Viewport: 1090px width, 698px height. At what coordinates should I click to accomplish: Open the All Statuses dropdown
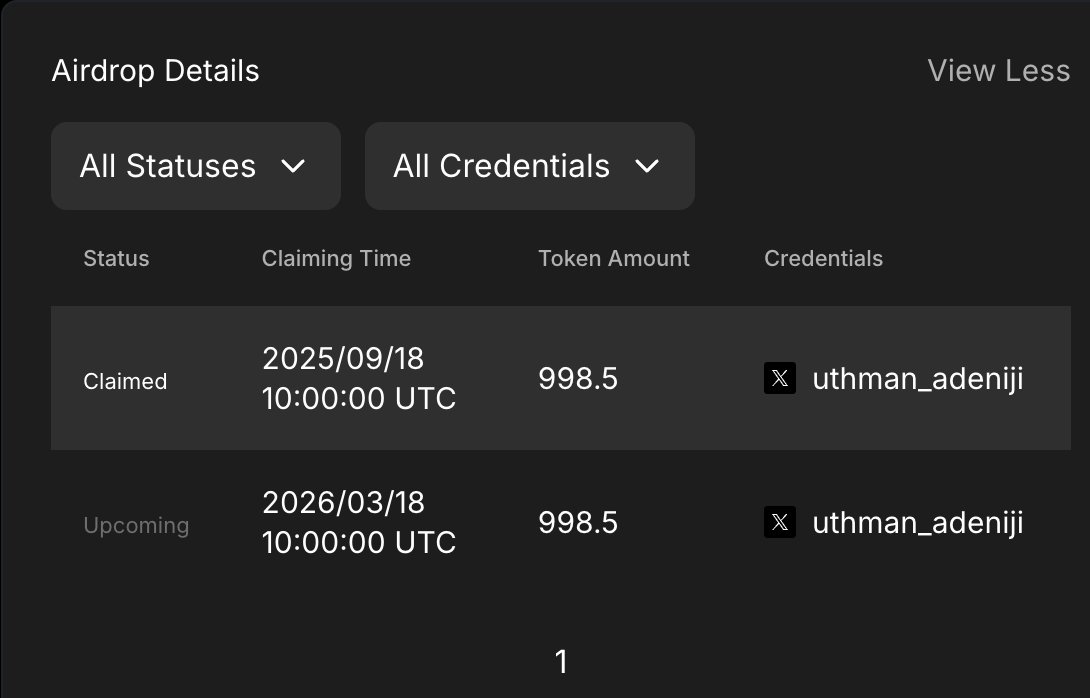195,166
